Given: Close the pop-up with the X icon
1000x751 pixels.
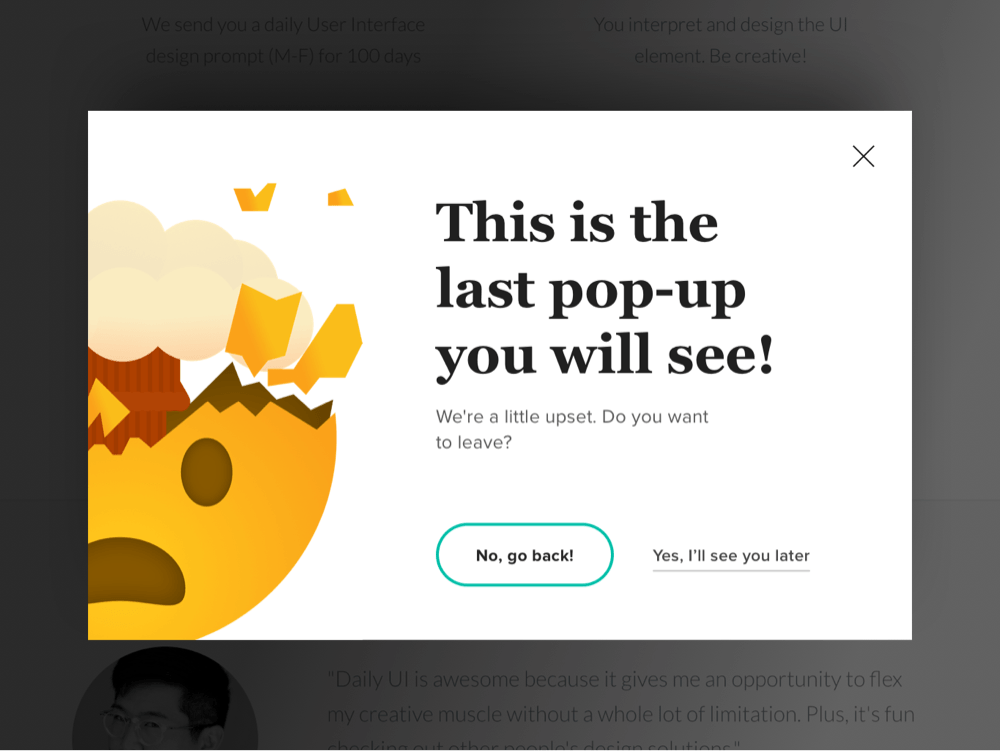Looking at the screenshot, I should pyautogui.click(x=863, y=156).
